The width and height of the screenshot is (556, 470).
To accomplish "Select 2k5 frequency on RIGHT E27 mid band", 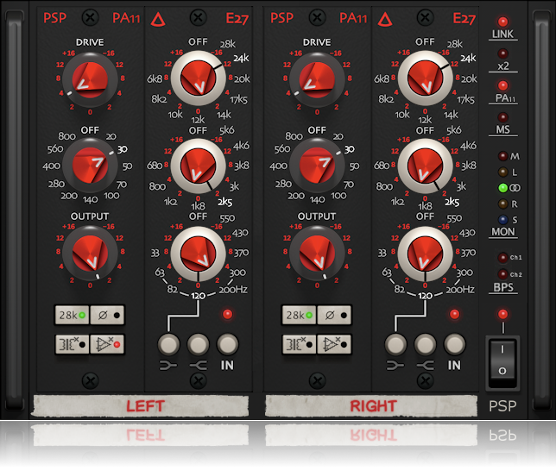I will tap(452, 202).
